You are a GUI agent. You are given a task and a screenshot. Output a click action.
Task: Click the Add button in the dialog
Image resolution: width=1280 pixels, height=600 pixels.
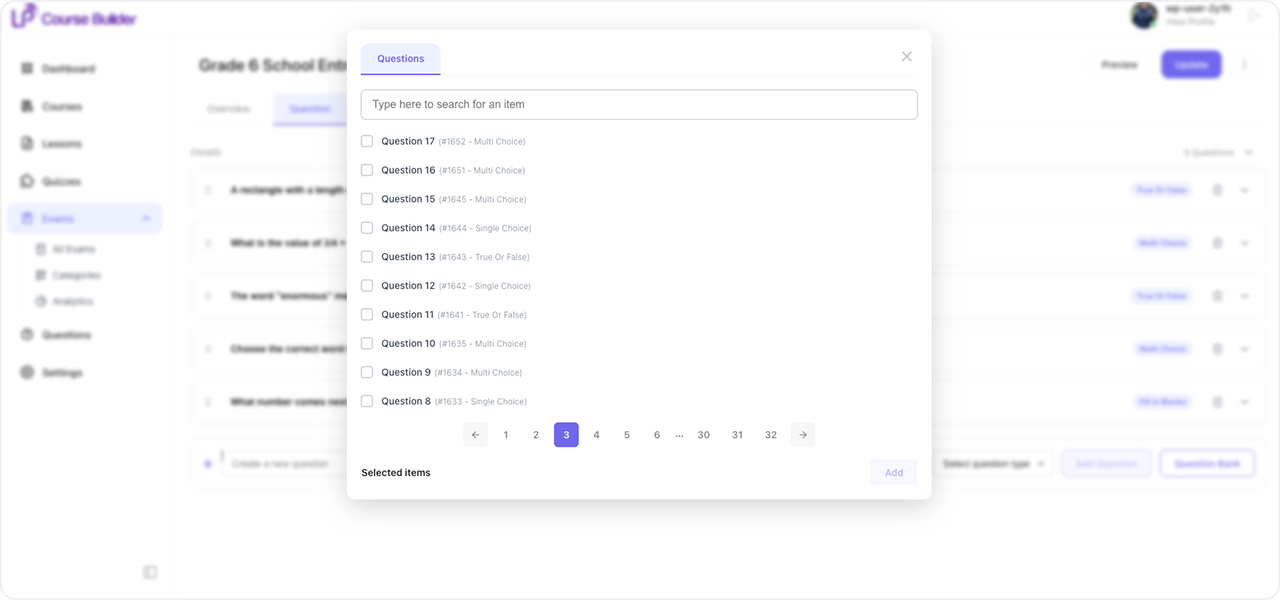(894, 473)
